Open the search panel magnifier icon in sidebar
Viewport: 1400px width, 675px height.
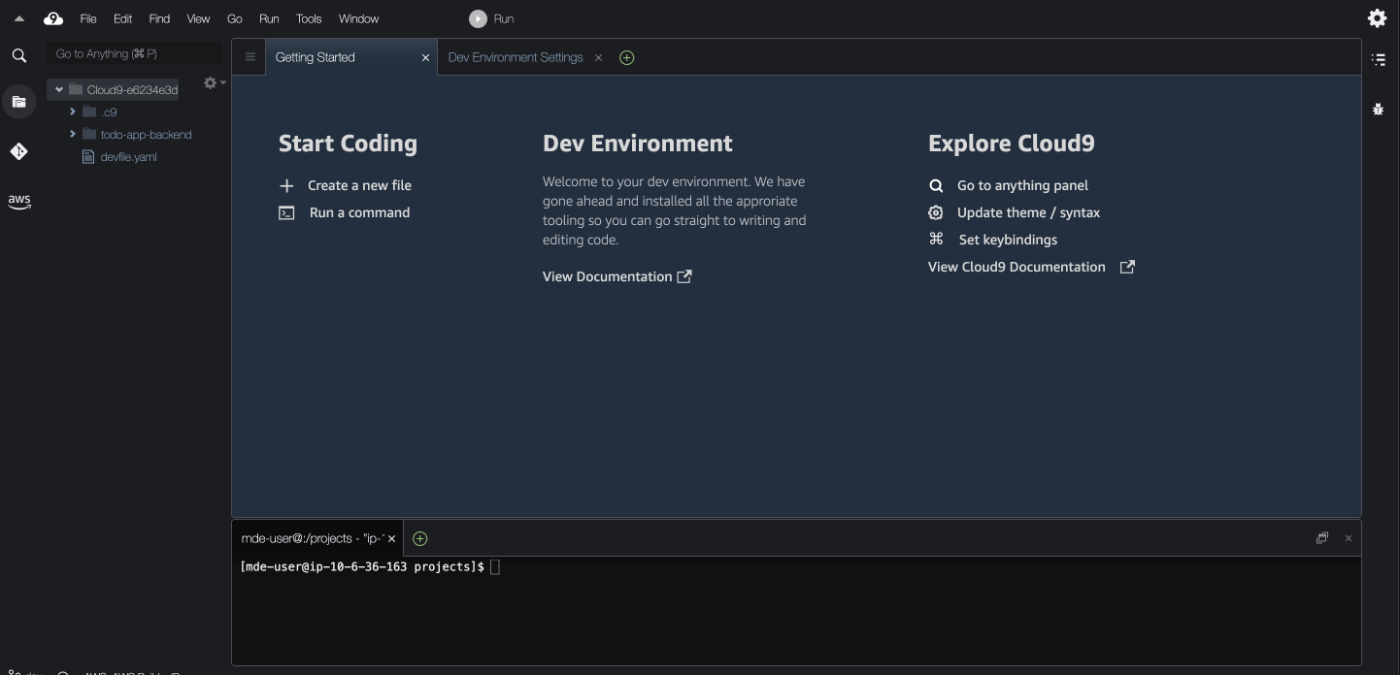click(x=19, y=56)
